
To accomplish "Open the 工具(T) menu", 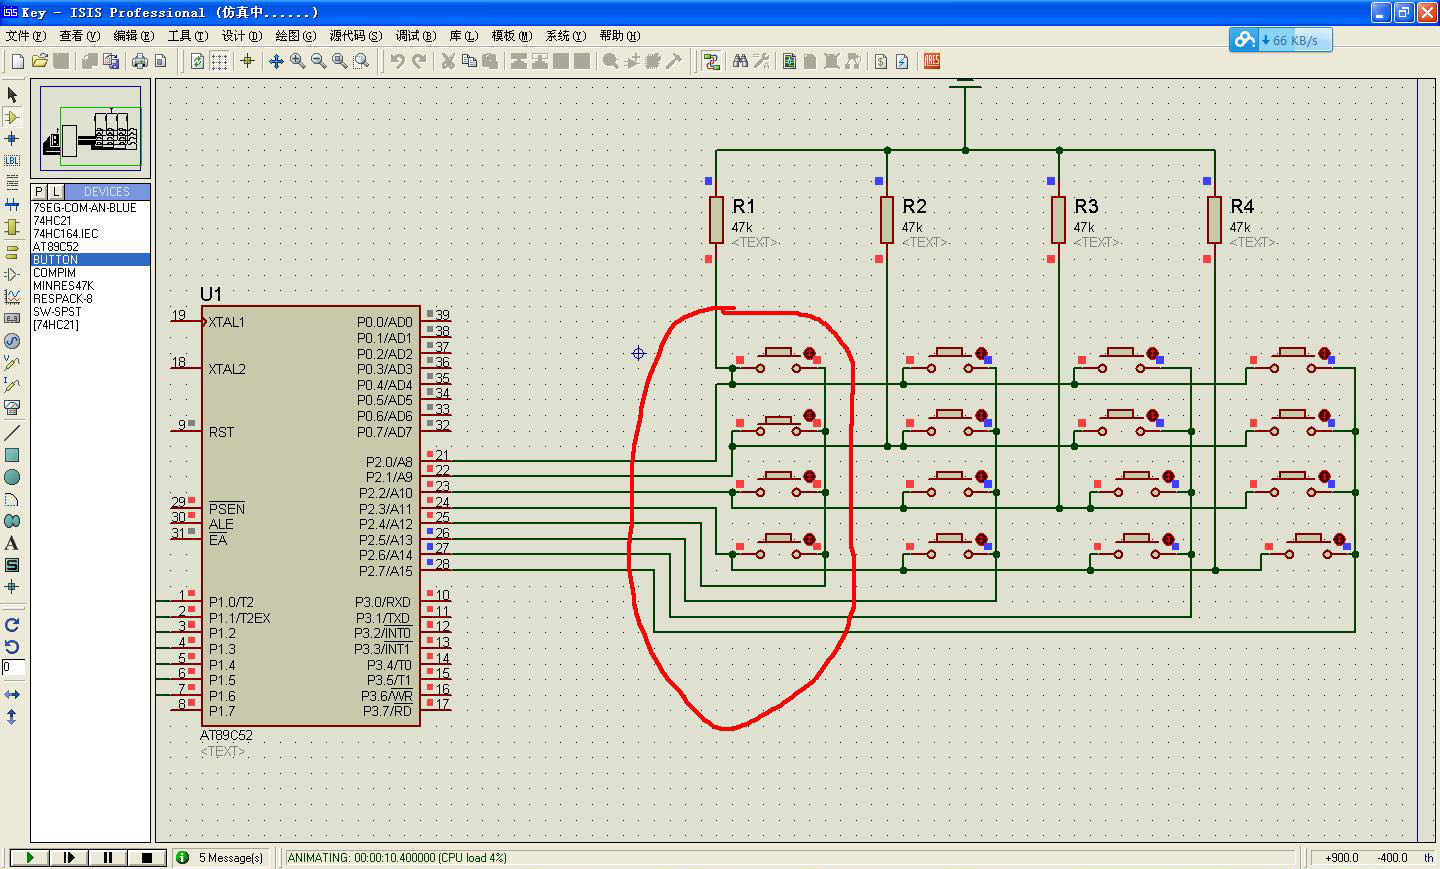I will (x=187, y=35).
